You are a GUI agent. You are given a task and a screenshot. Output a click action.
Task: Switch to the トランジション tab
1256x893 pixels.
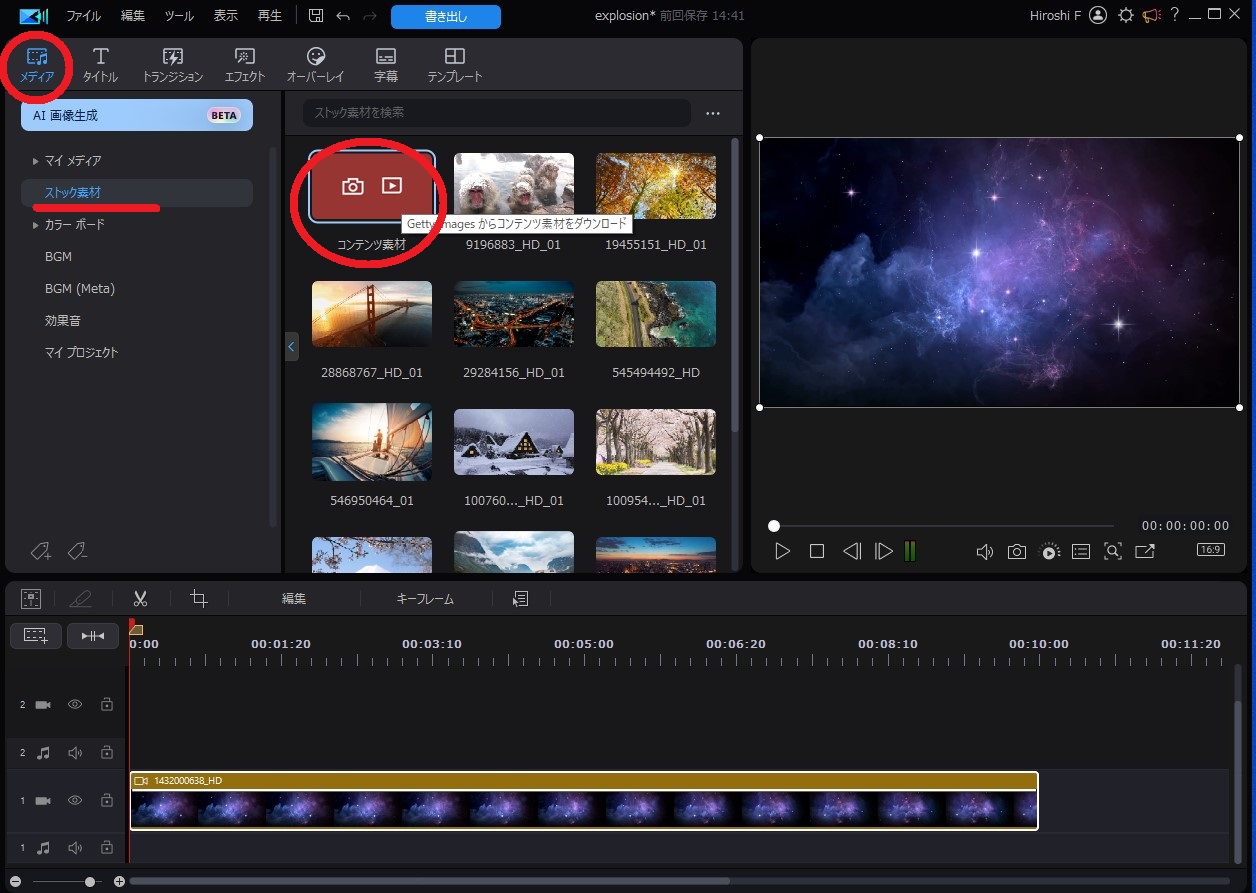[173, 65]
